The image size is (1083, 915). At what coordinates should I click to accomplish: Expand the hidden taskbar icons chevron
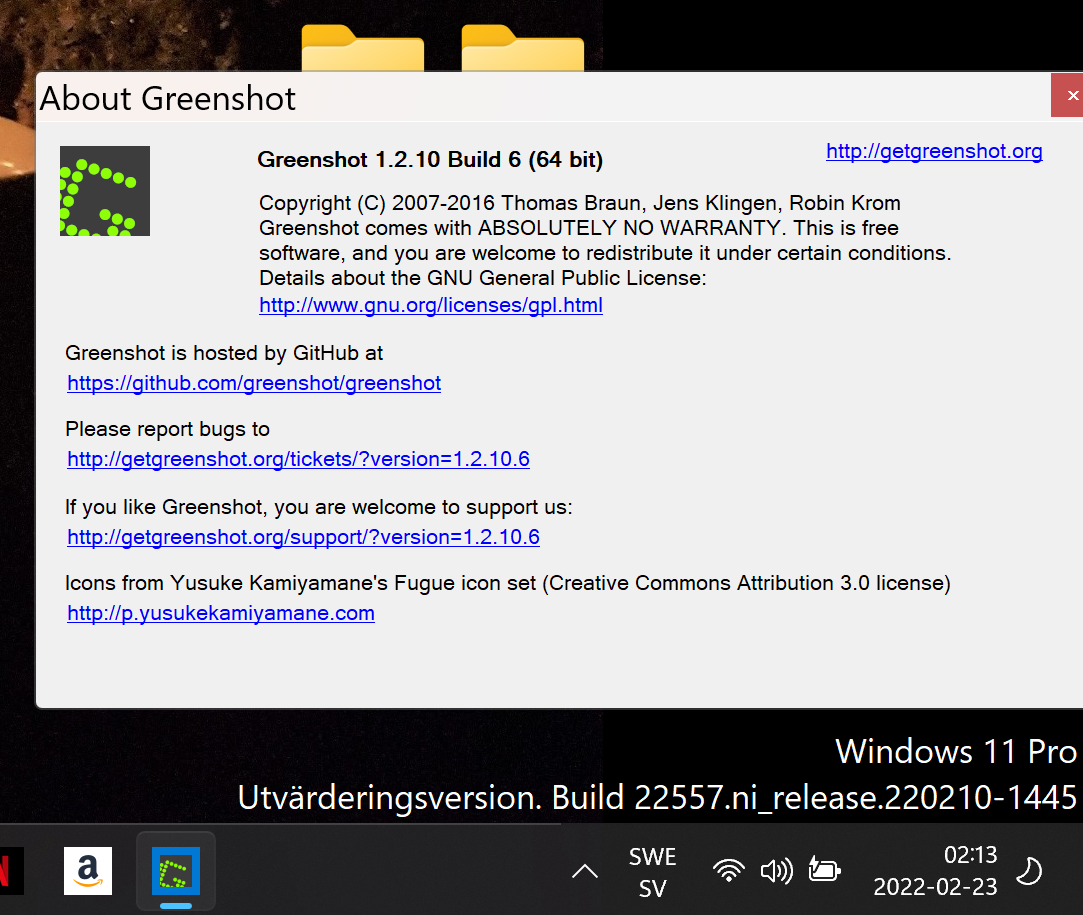click(584, 871)
